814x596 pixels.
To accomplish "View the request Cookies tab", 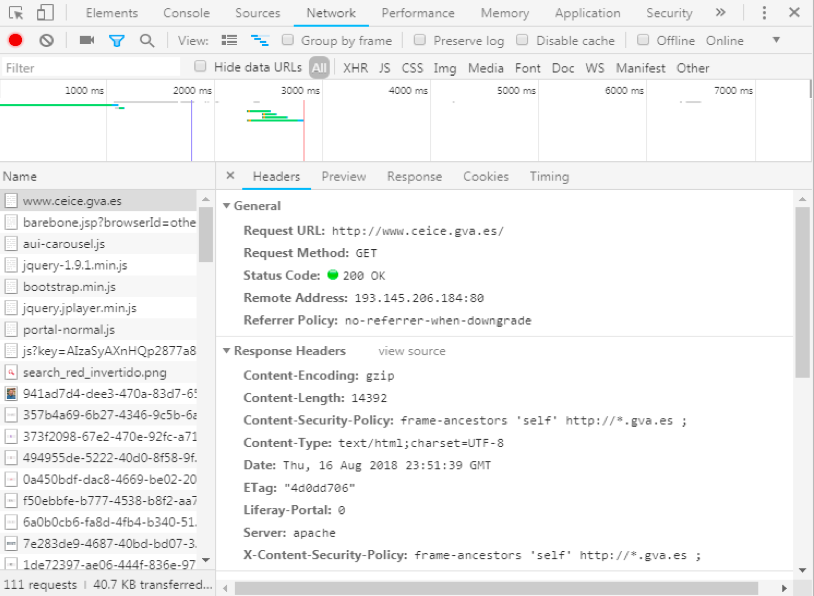I will coord(486,177).
